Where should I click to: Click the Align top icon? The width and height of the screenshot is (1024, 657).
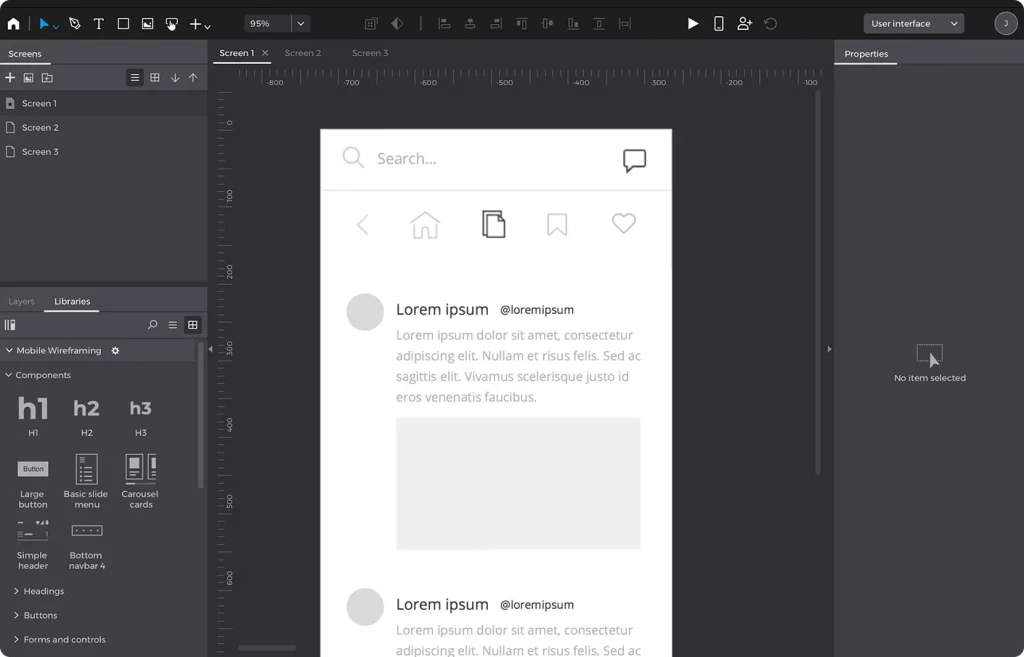[x=522, y=24]
